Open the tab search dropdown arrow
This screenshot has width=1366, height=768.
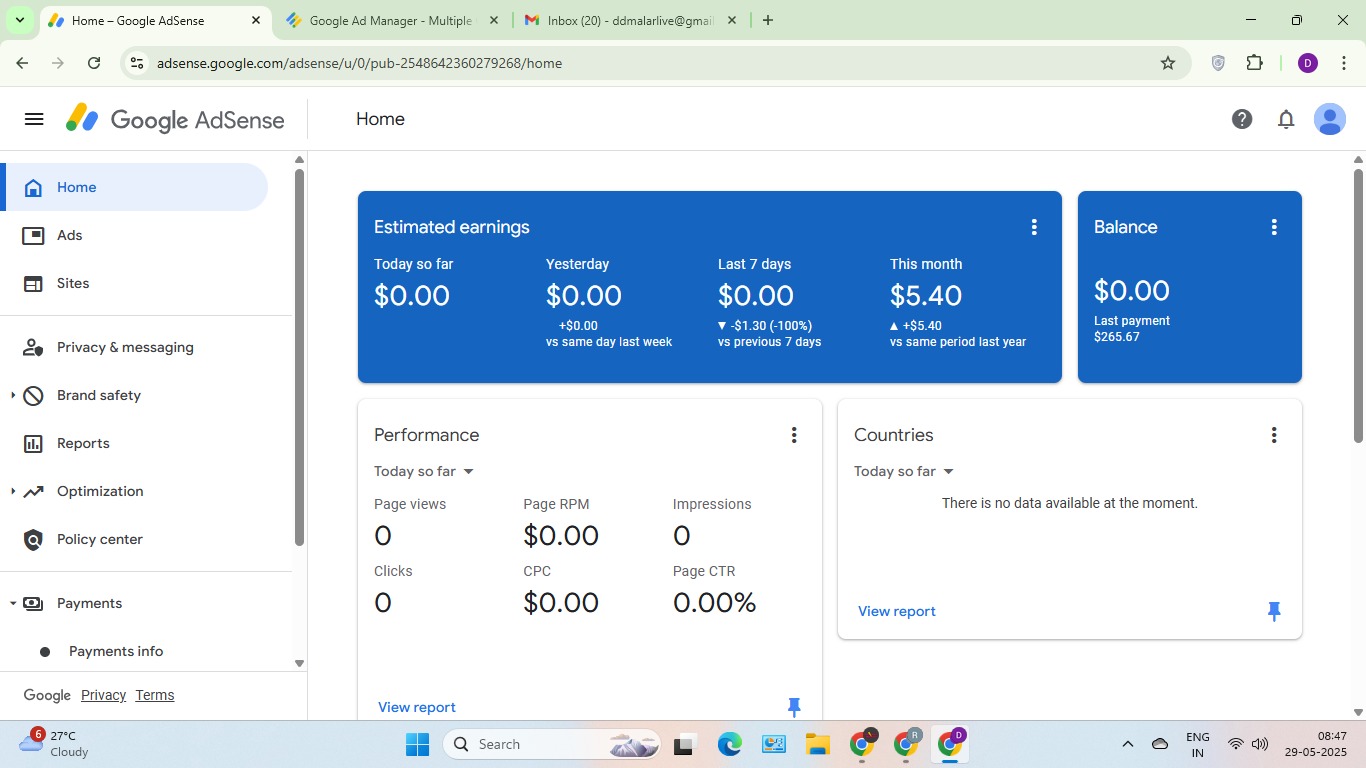(19, 20)
